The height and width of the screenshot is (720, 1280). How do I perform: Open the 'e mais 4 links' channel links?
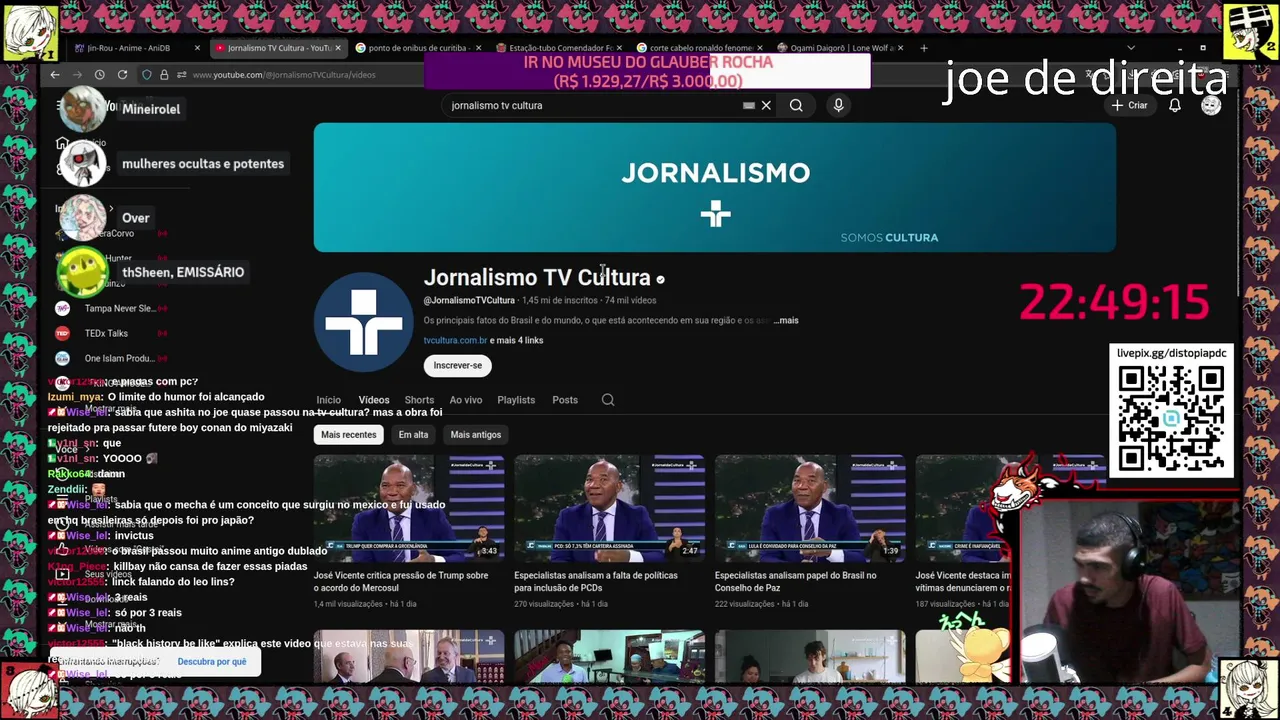(x=517, y=340)
